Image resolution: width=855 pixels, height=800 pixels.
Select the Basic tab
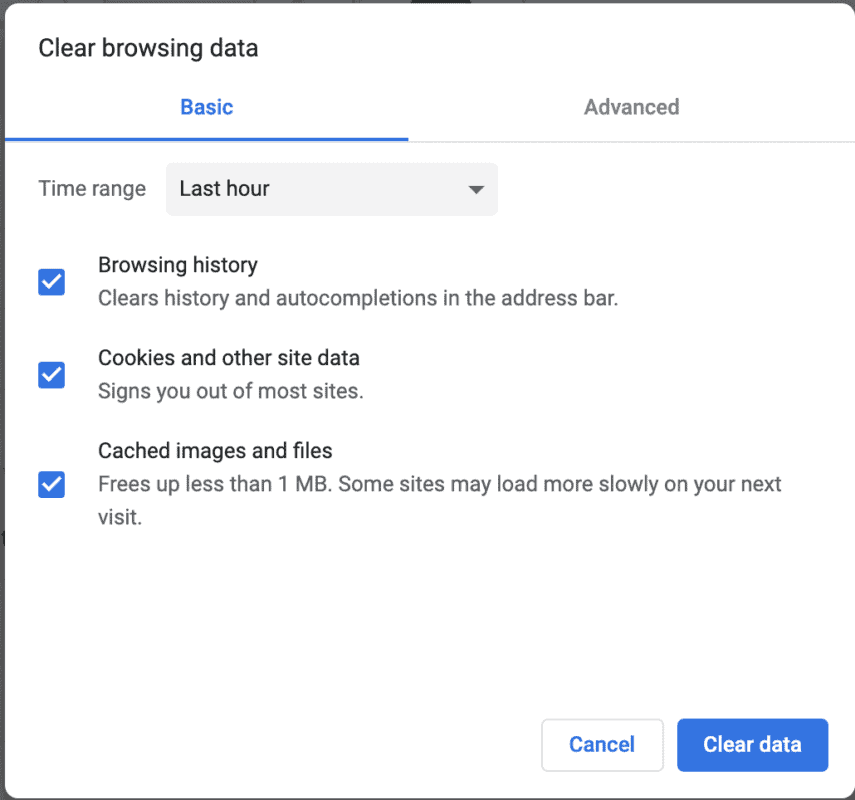[206, 107]
